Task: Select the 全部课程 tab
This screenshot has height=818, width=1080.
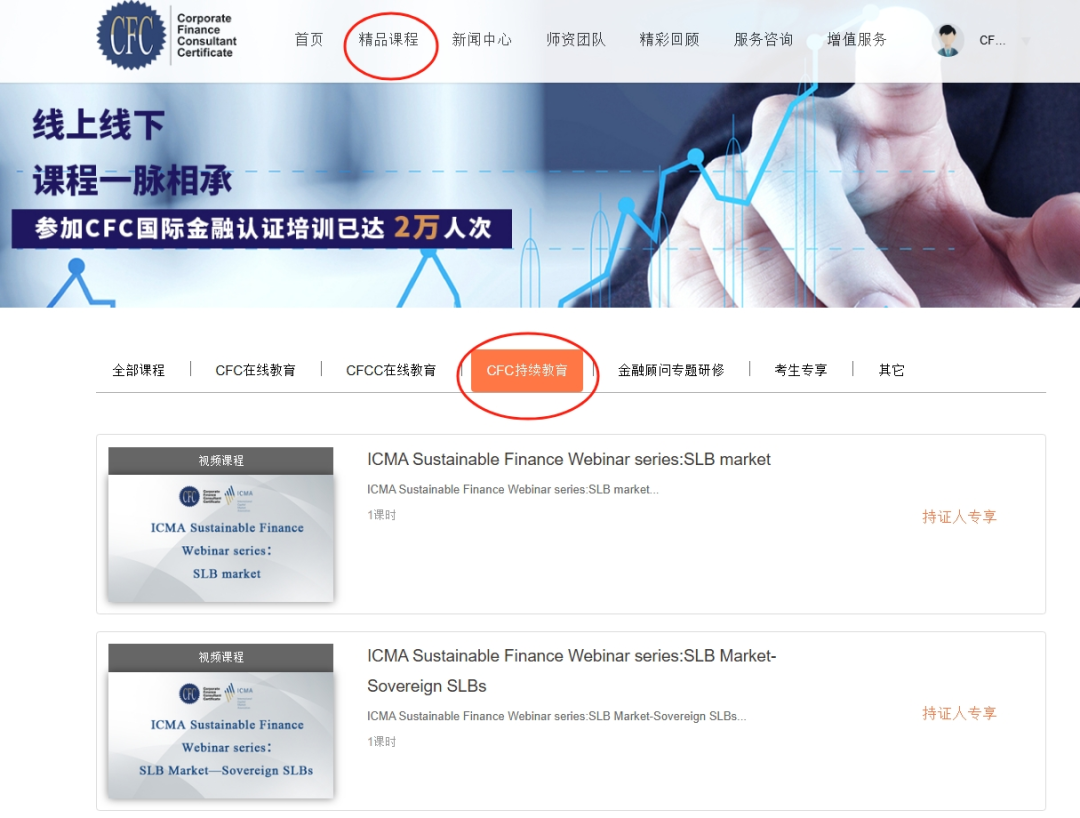Action: (138, 370)
